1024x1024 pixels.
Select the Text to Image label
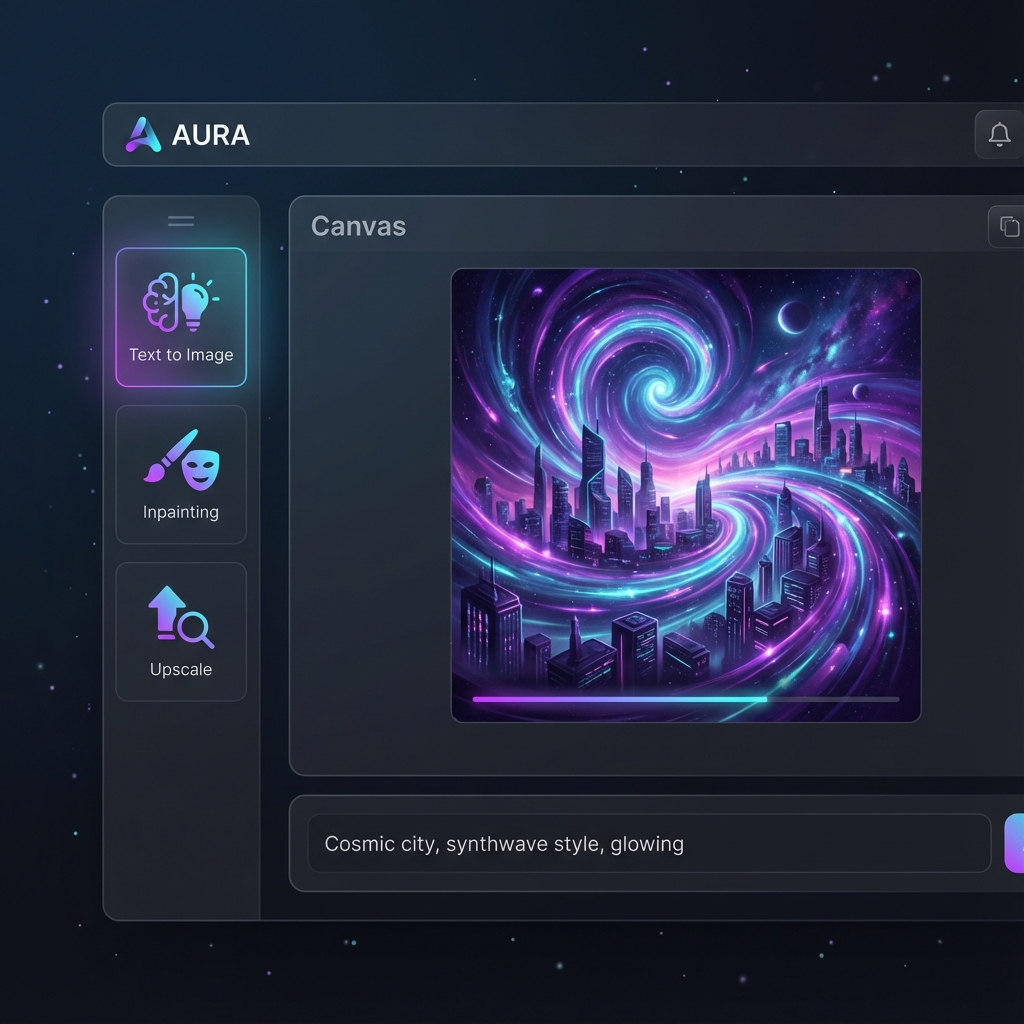click(181, 355)
